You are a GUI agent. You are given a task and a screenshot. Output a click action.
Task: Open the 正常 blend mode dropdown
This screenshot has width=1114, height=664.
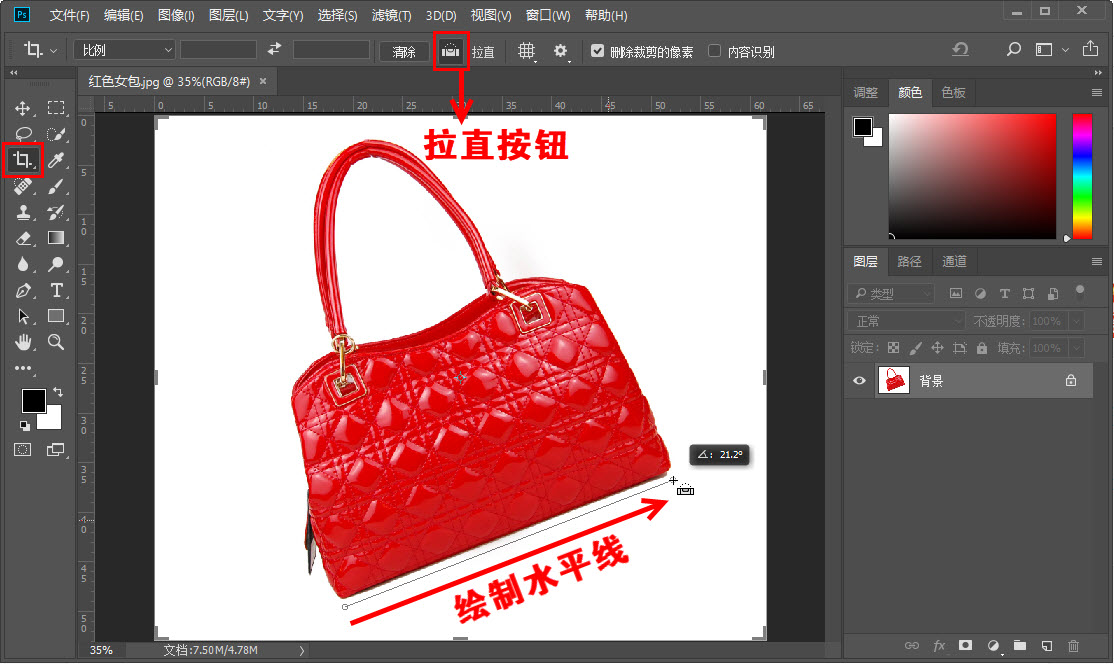(x=906, y=321)
